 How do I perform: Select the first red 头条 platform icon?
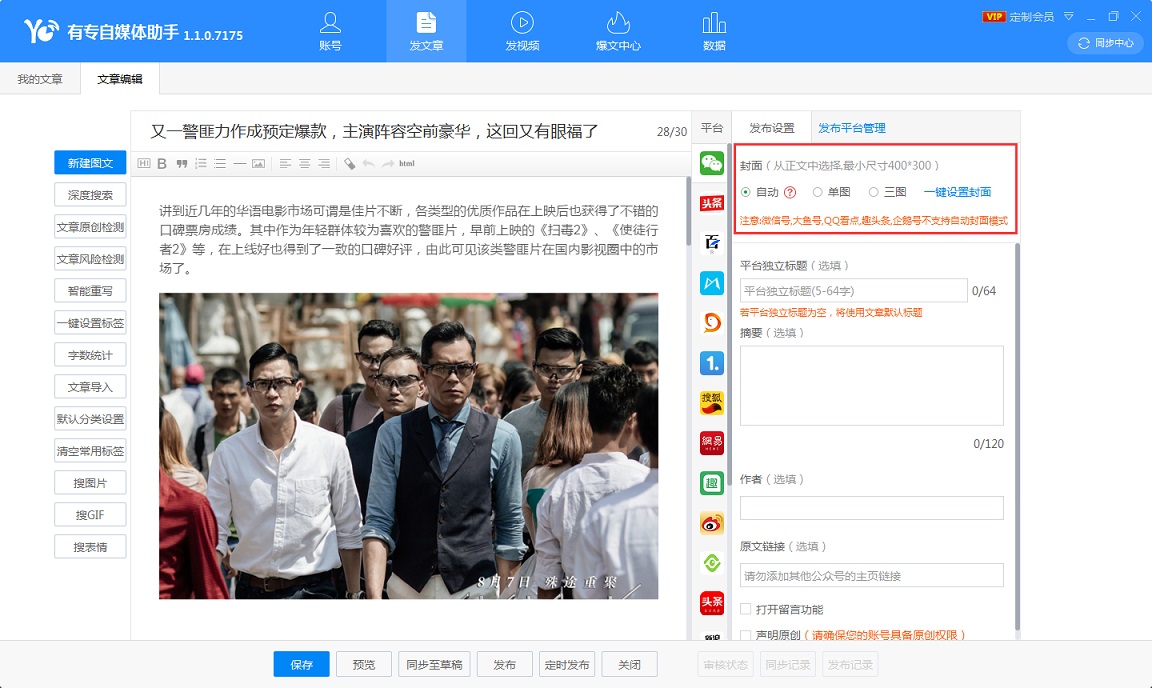[711, 203]
